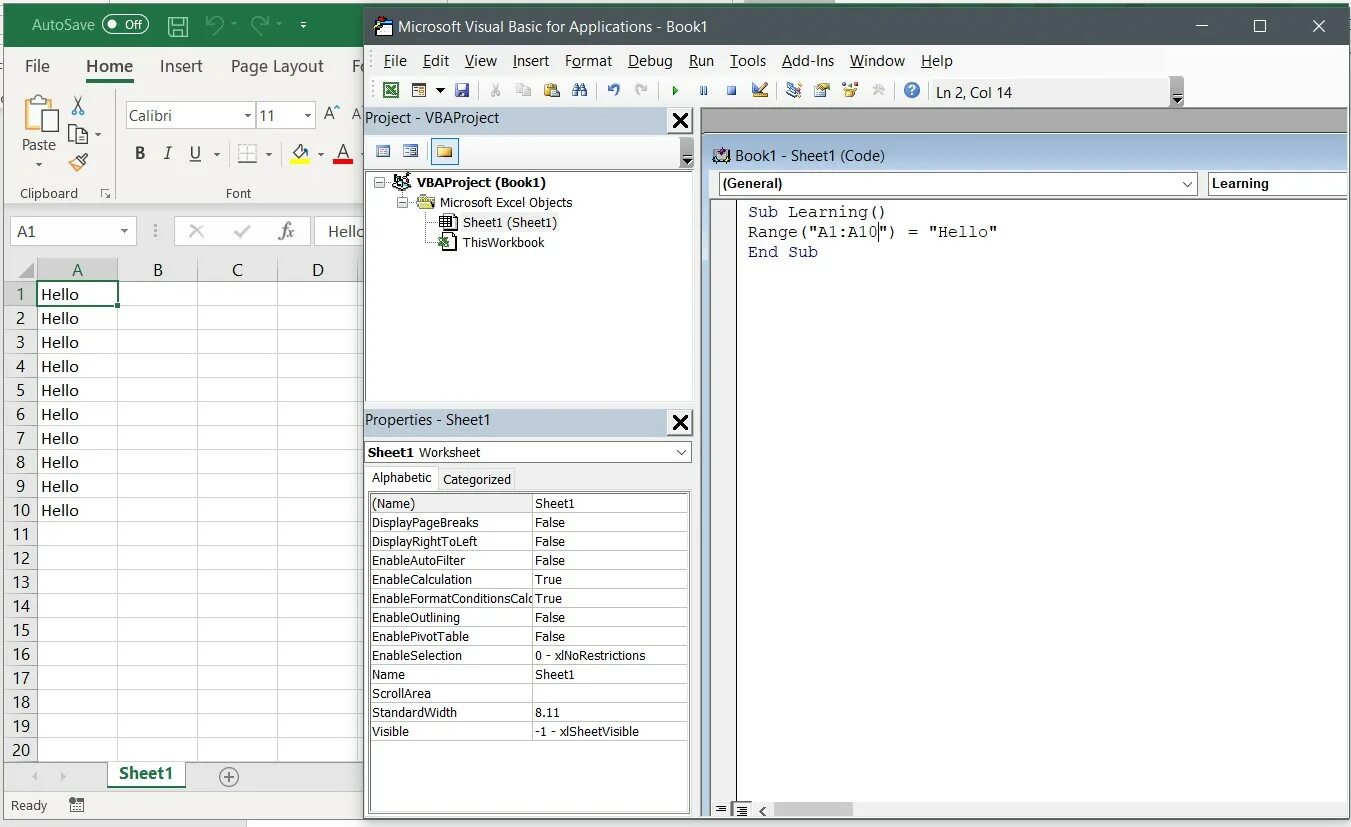1351x827 pixels.
Task: Open Sheet1 Worksheet object dropdown in Properties
Action: click(x=682, y=453)
